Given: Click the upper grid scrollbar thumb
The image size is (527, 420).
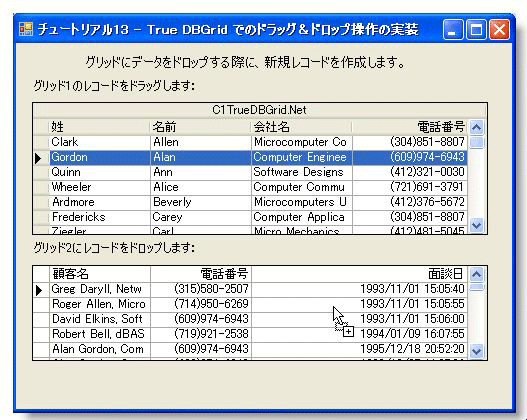Looking at the screenshot, I should coord(477,142).
